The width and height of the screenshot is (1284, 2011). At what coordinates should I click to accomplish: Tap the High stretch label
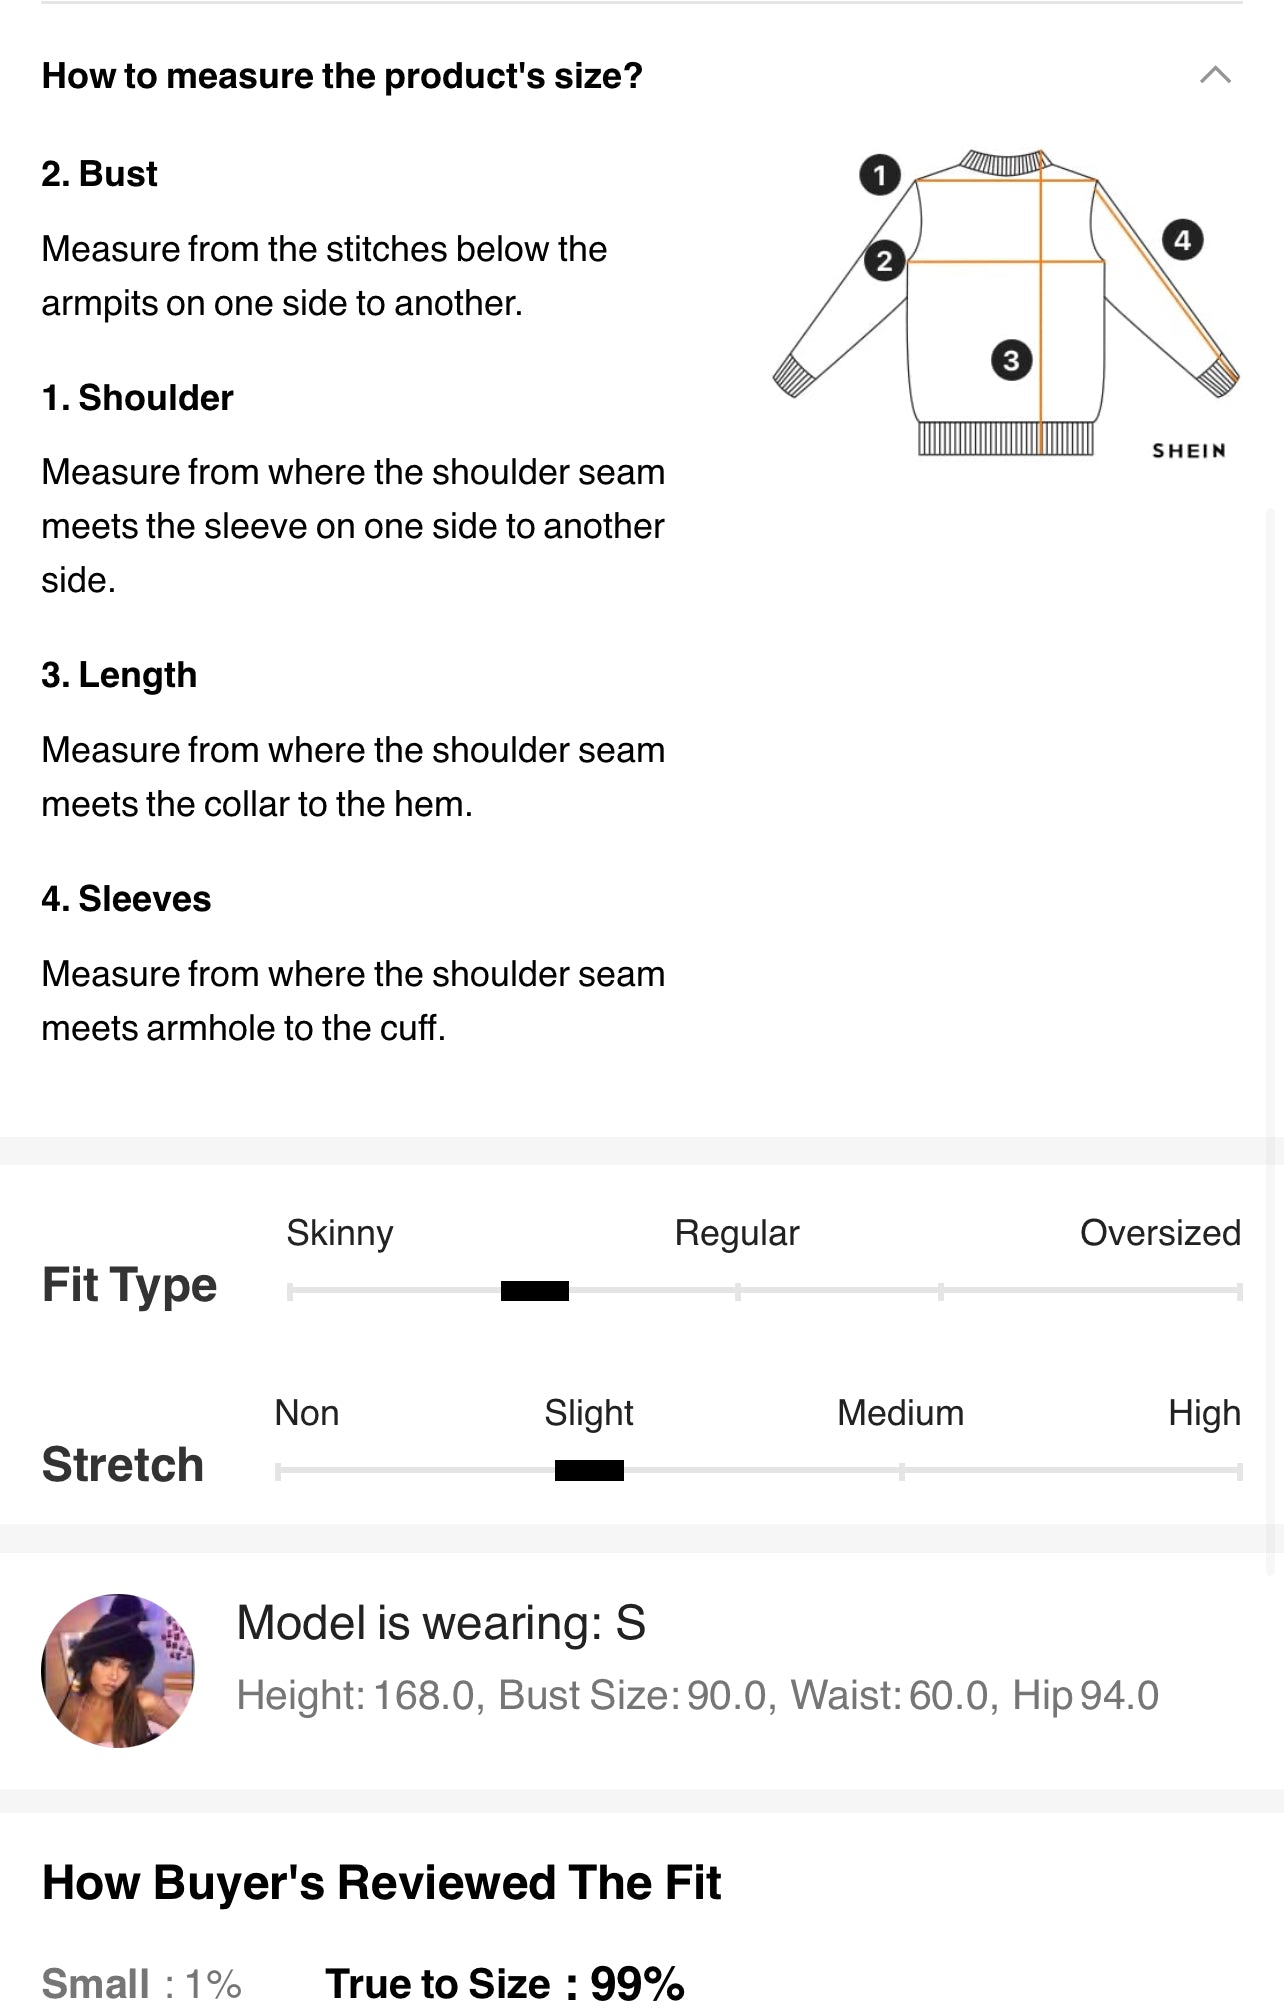[x=1204, y=1413]
